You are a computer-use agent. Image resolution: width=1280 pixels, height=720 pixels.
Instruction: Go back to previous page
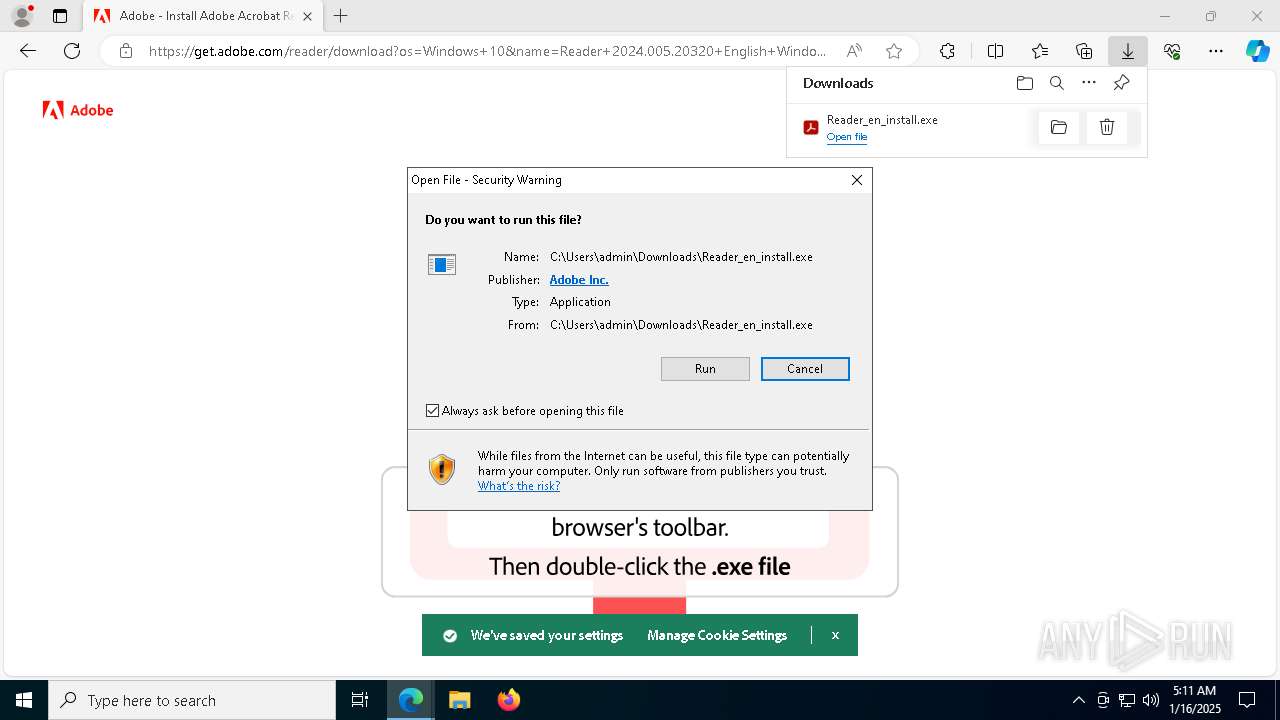(28, 51)
